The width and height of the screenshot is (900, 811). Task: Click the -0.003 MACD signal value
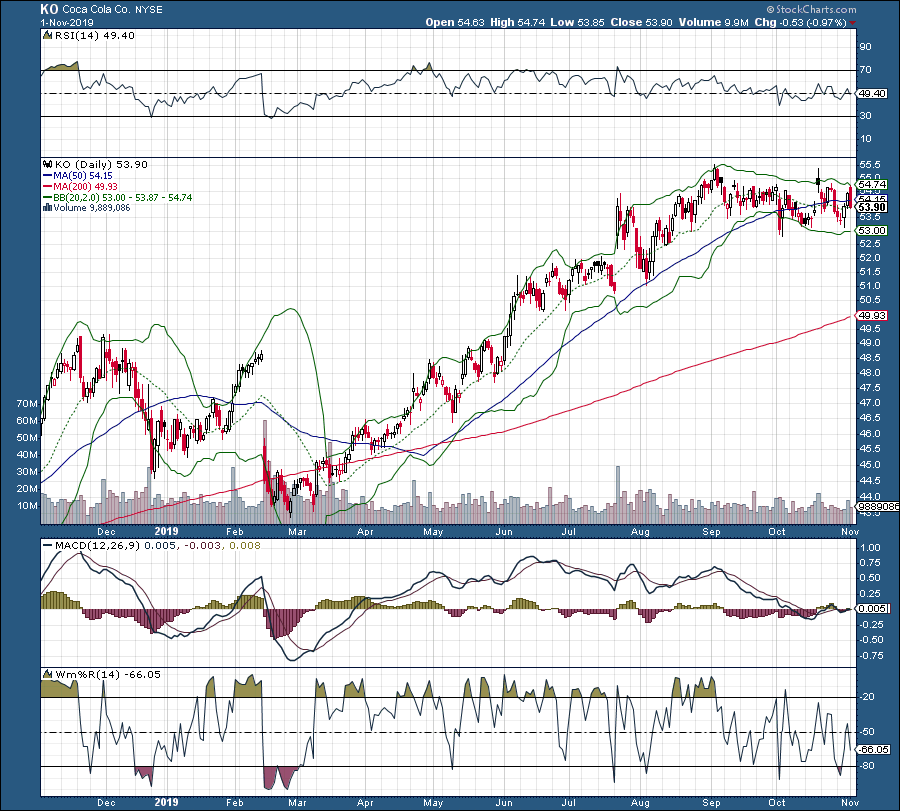(201, 545)
